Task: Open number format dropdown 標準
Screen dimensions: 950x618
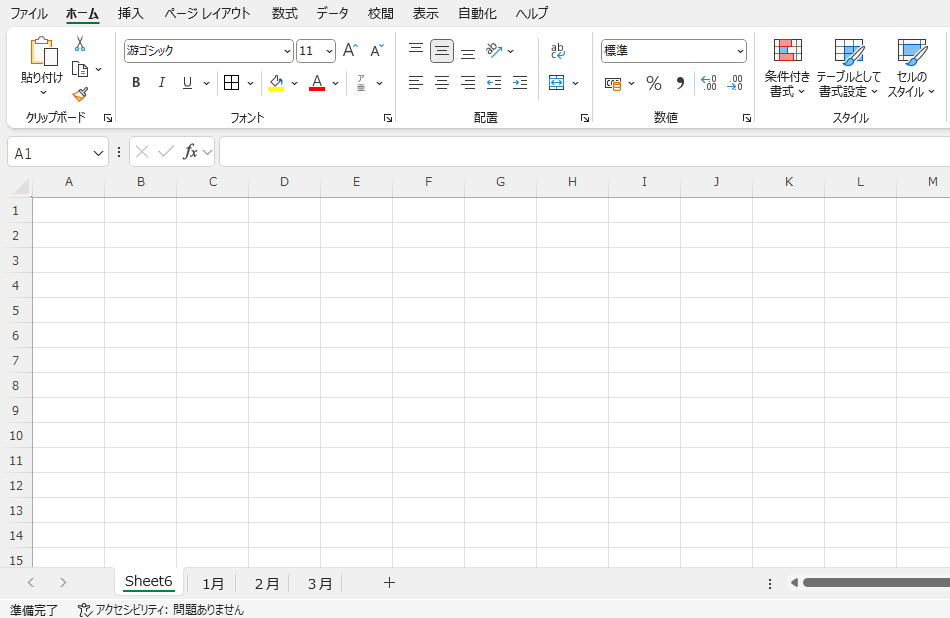Action: pos(740,52)
